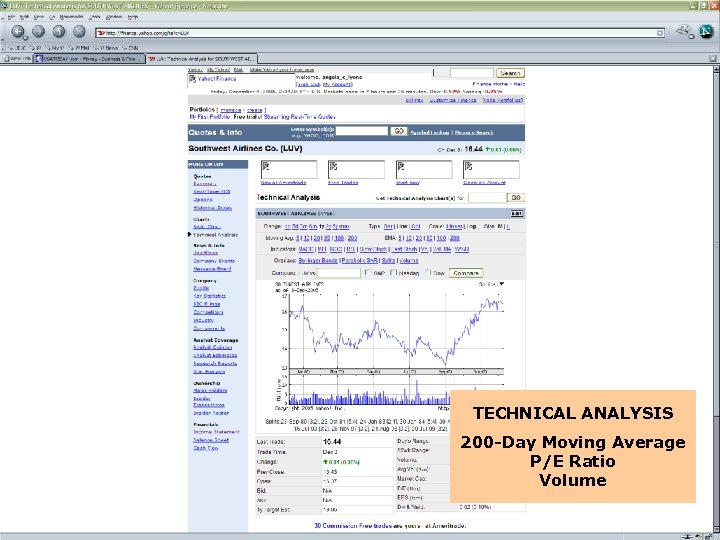This screenshot has height=540, width=720.
Task: Click the Start now broken-image ad placeholder
Action: (424, 169)
